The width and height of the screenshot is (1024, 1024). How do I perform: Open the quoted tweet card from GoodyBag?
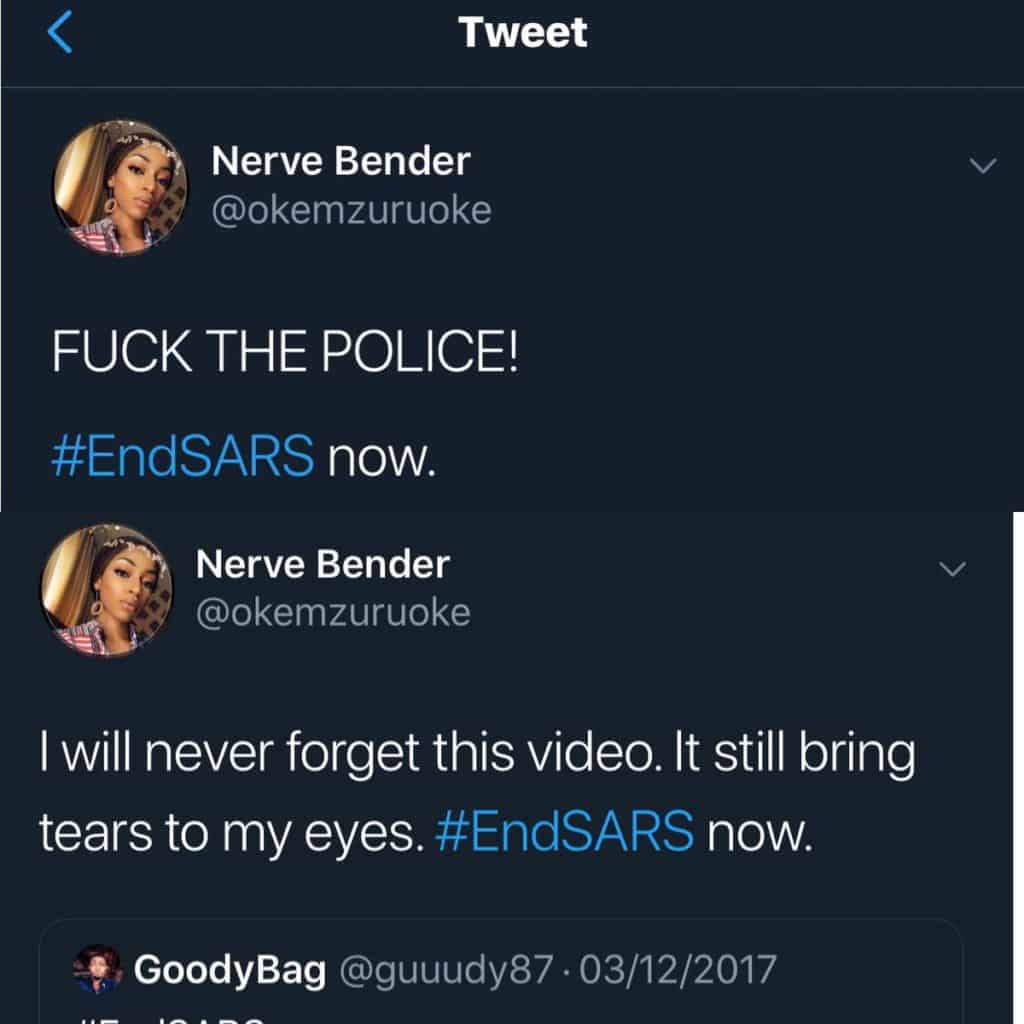[x=520, y=990]
